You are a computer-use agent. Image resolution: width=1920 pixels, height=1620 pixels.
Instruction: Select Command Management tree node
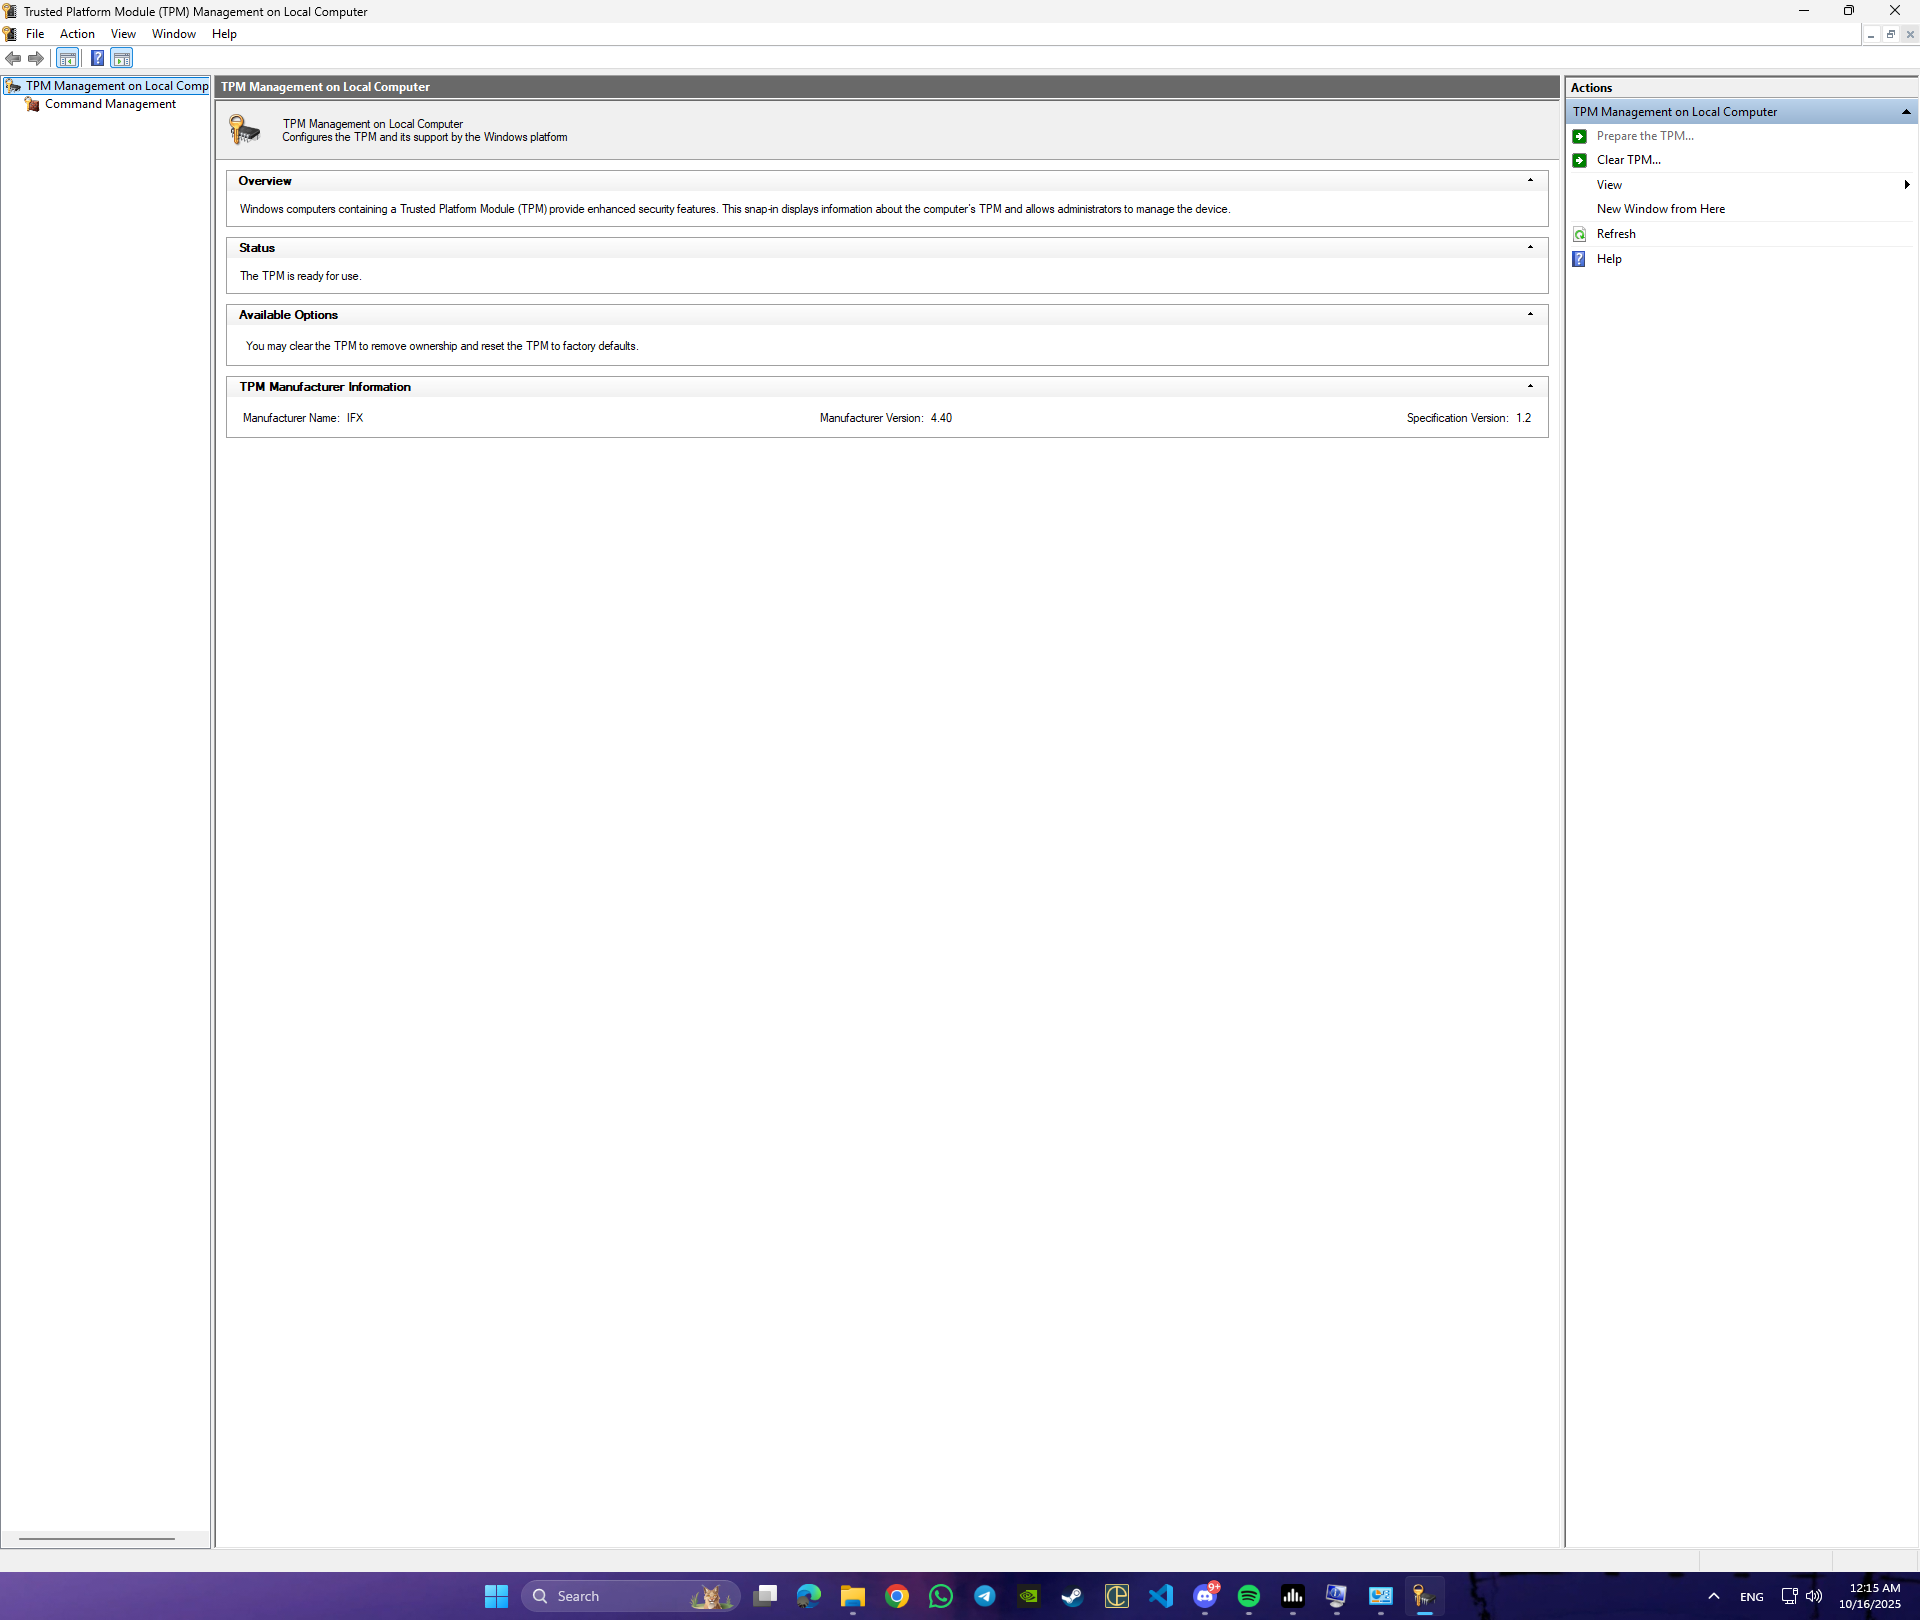(110, 104)
